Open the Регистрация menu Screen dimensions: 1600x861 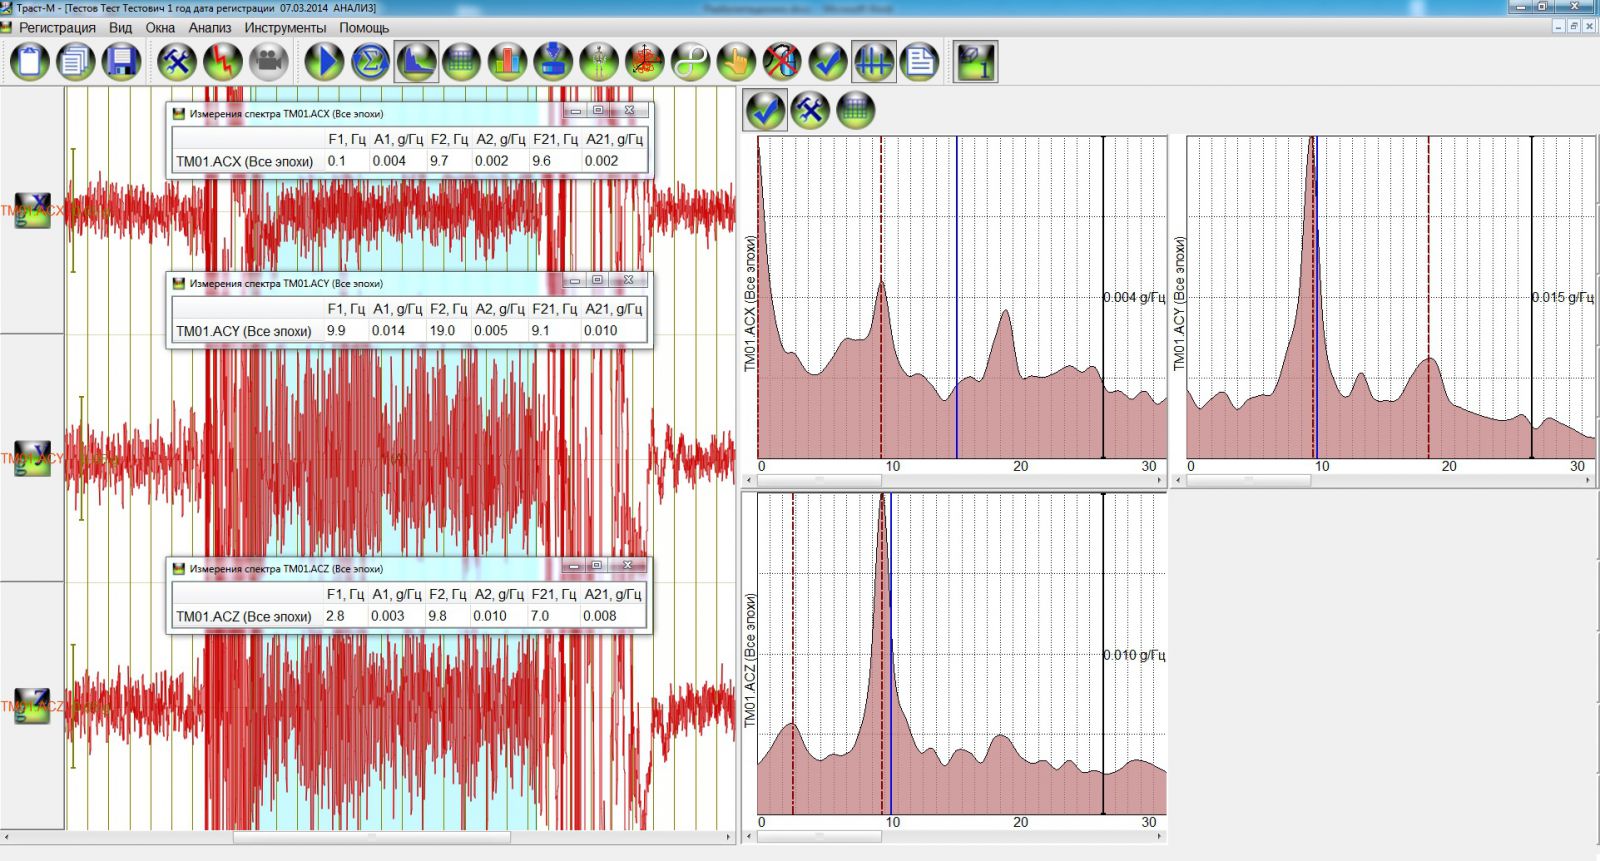pyautogui.click(x=57, y=28)
